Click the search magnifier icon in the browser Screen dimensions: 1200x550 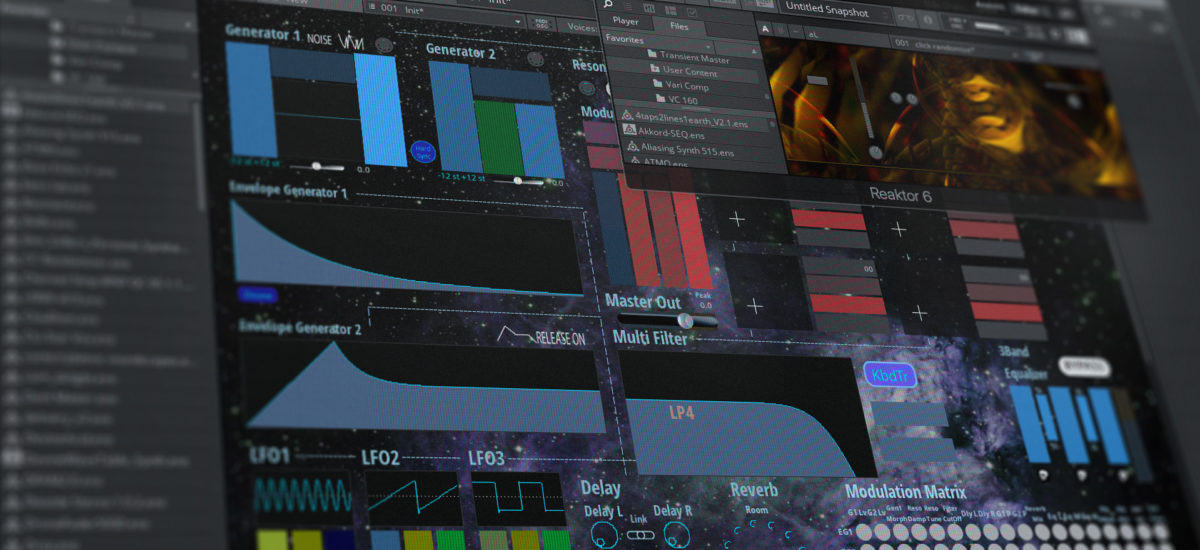tap(608, 4)
